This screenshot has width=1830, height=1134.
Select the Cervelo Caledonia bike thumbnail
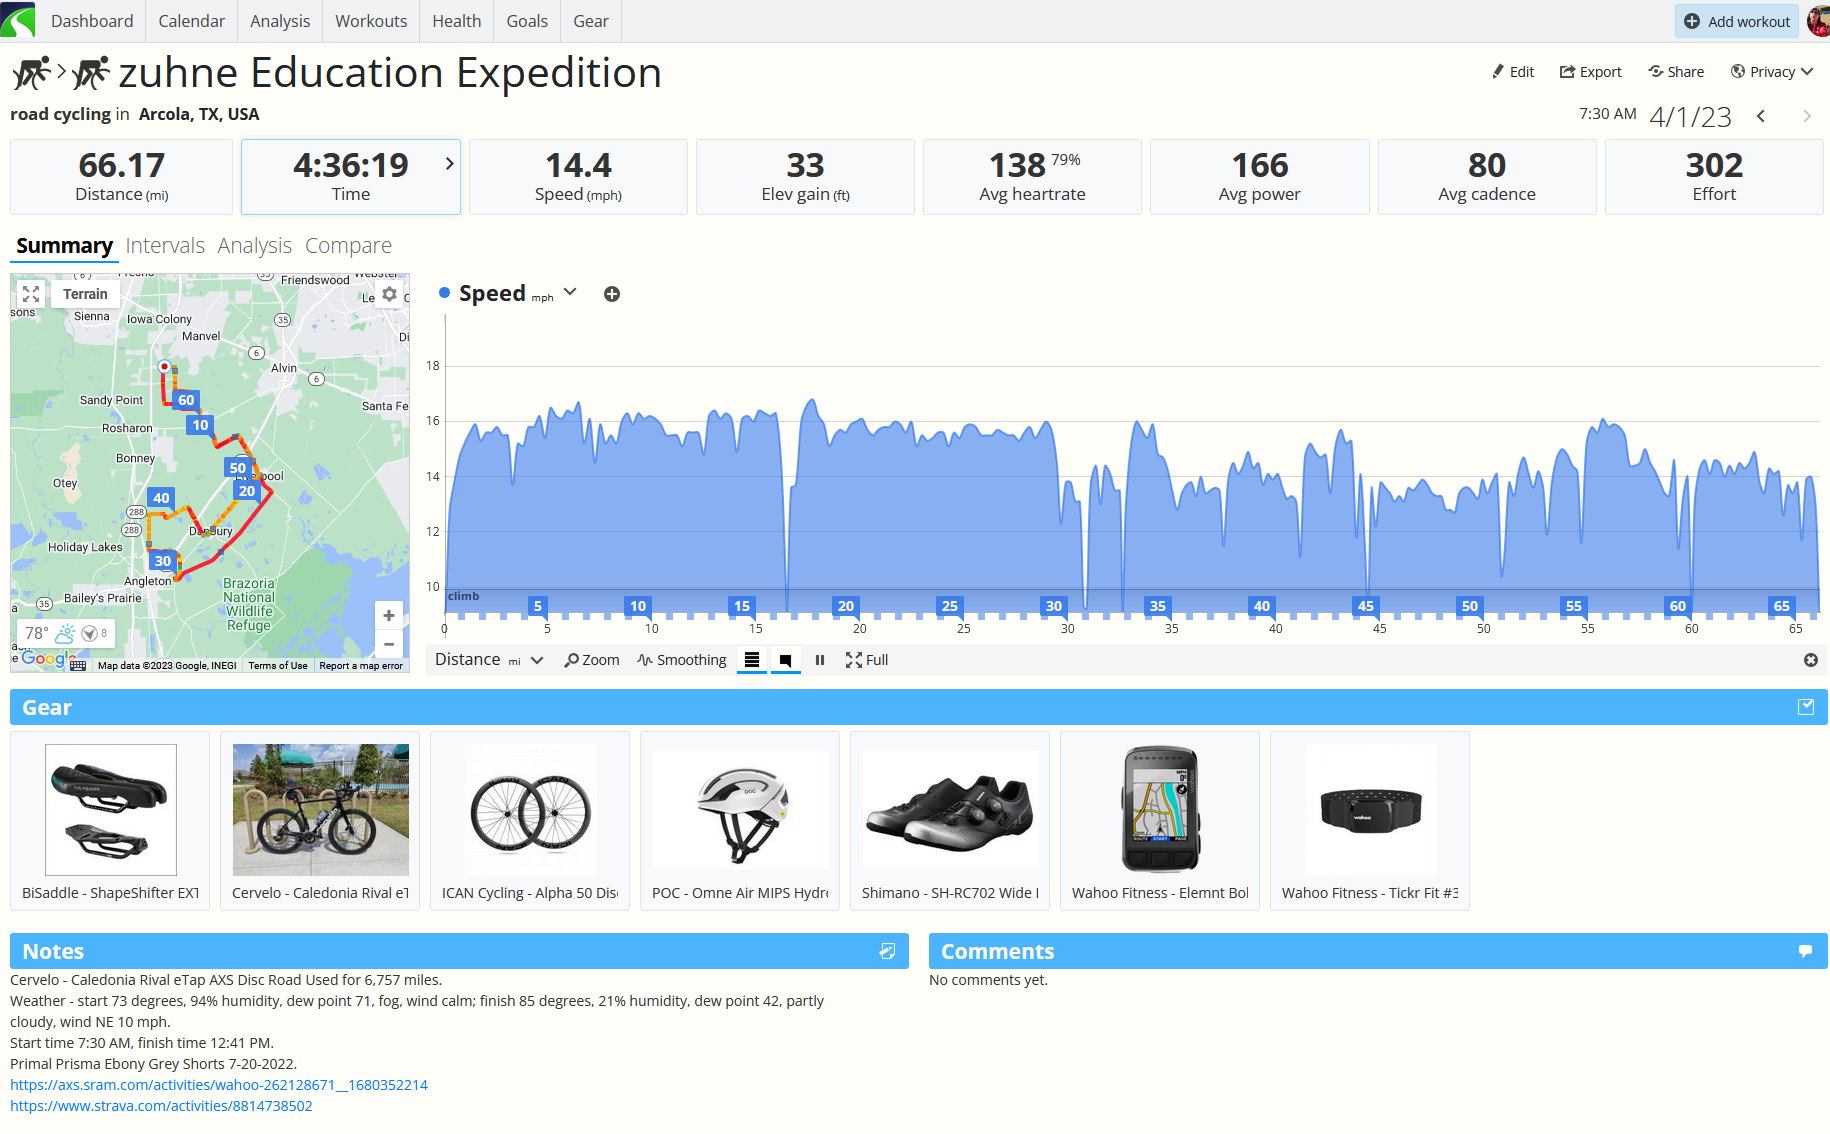click(x=320, y=810)
